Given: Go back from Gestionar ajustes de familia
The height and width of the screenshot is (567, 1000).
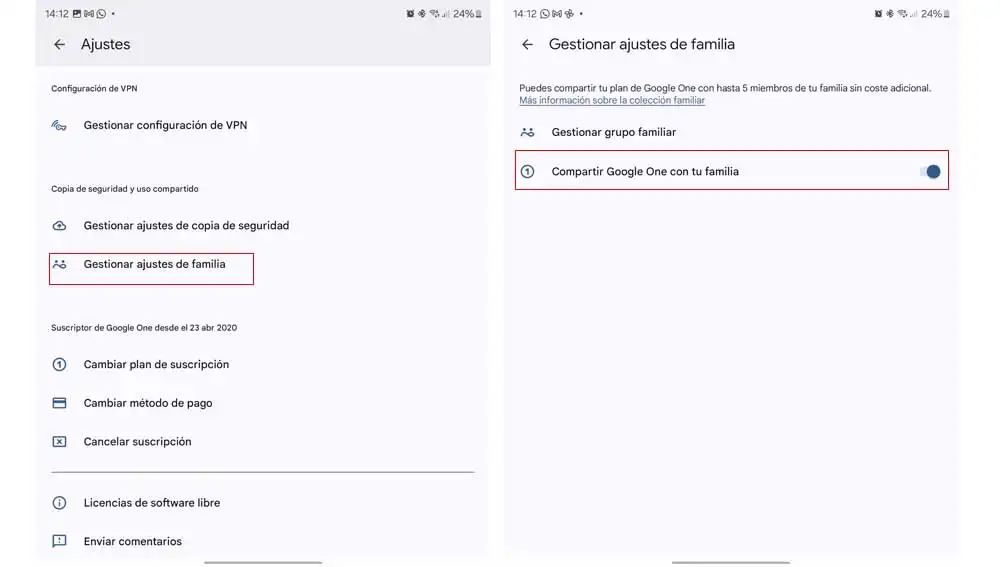Looking at the screenshot, I should click(x=528, y=45).
